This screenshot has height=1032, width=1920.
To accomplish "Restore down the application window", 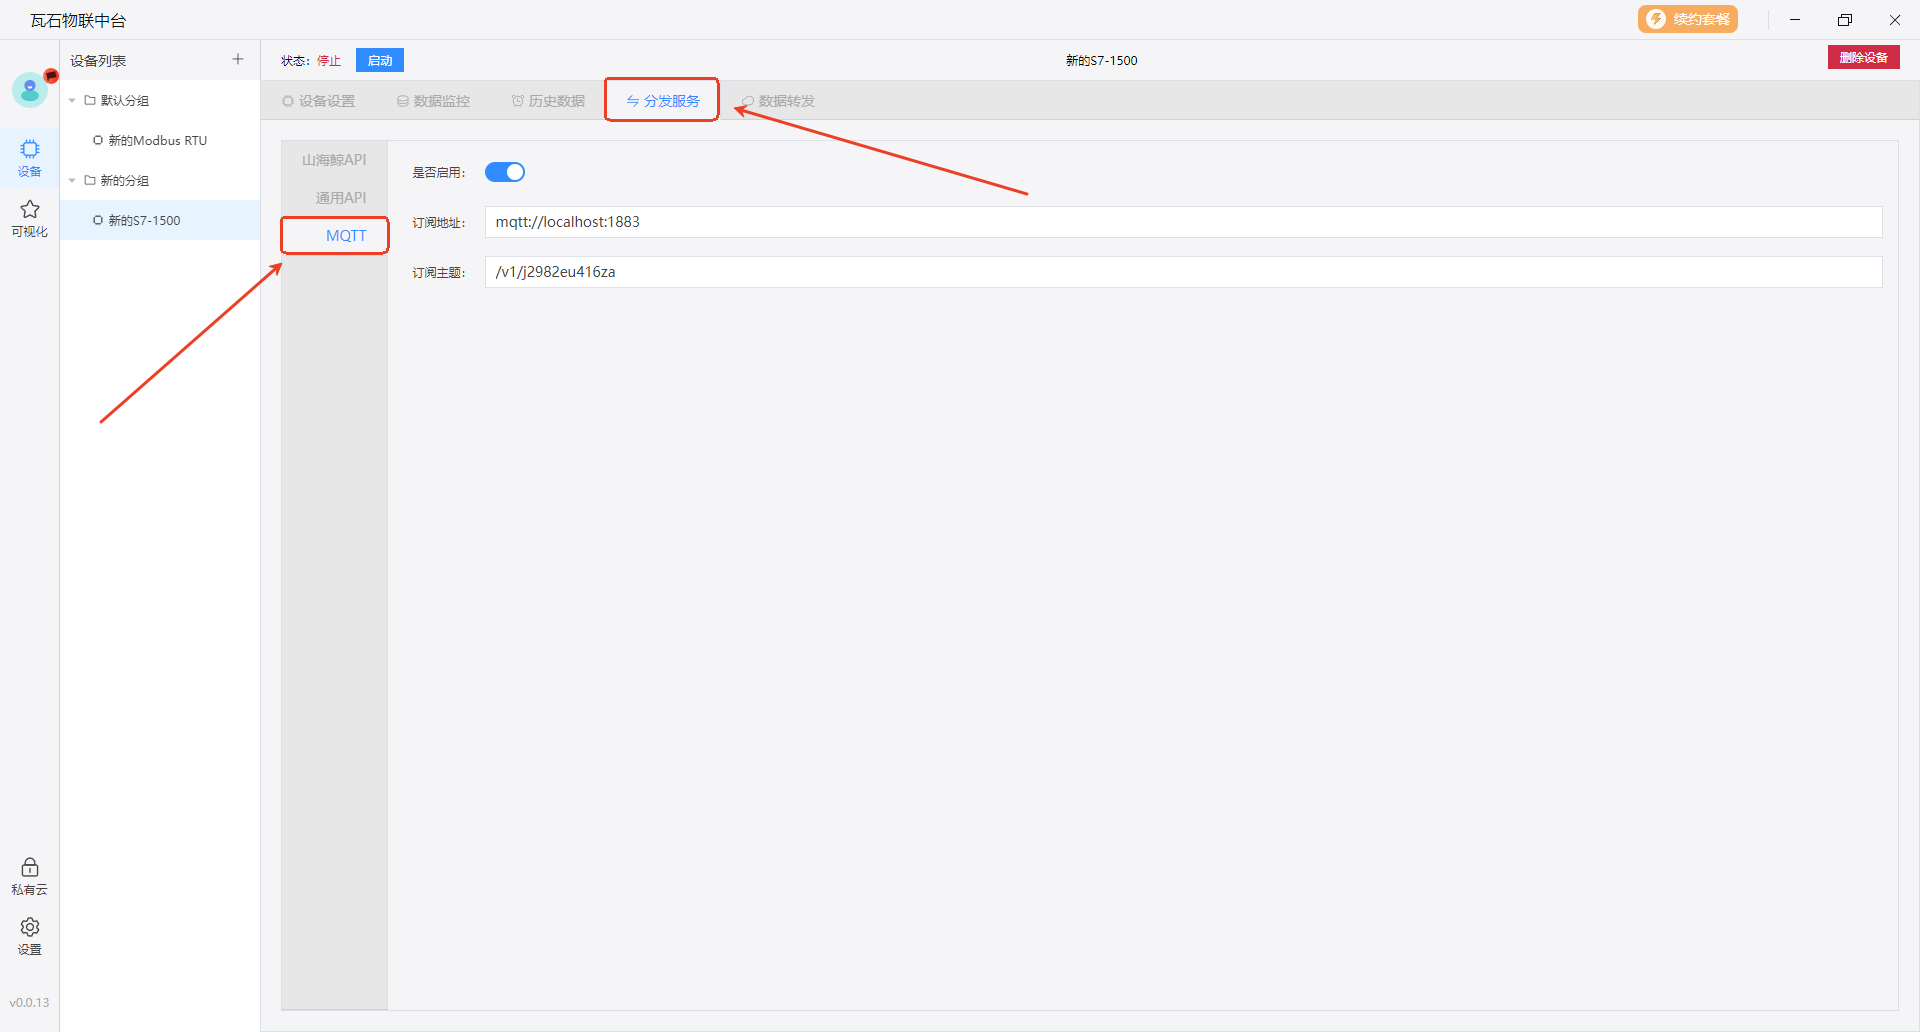I will tap(1844, 20).
